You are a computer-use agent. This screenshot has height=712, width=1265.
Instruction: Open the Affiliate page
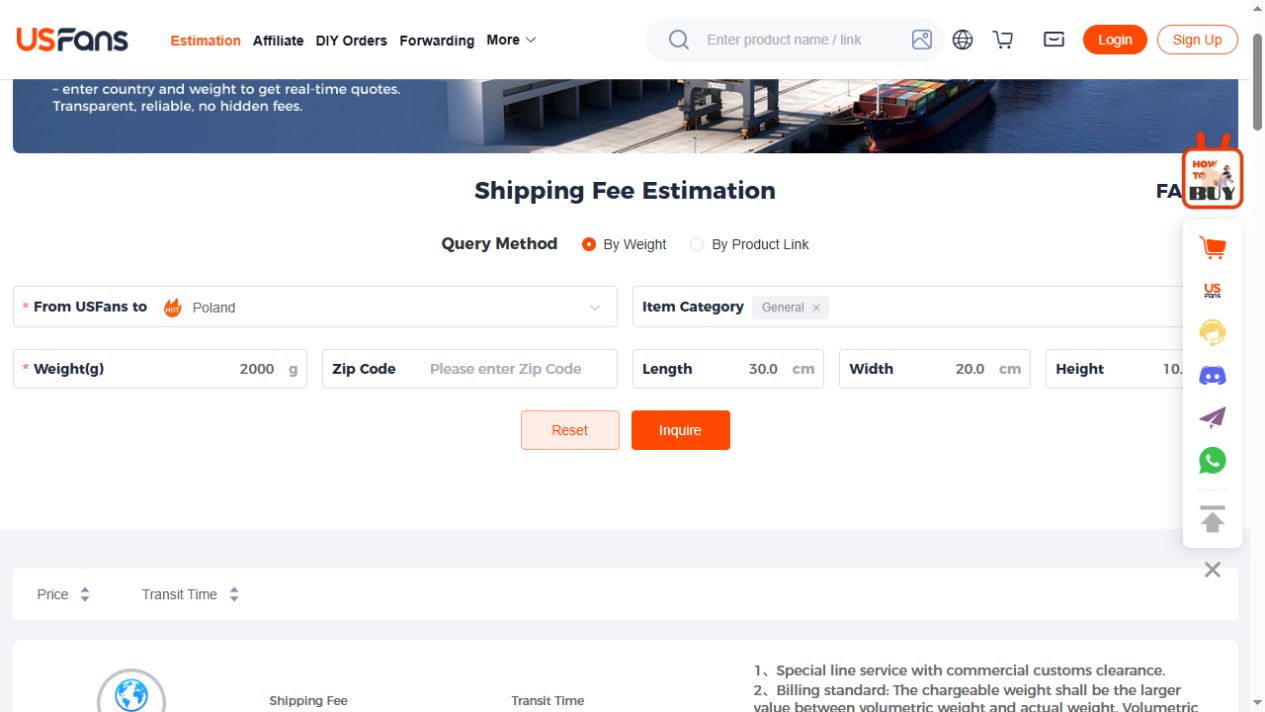[278, 40]
